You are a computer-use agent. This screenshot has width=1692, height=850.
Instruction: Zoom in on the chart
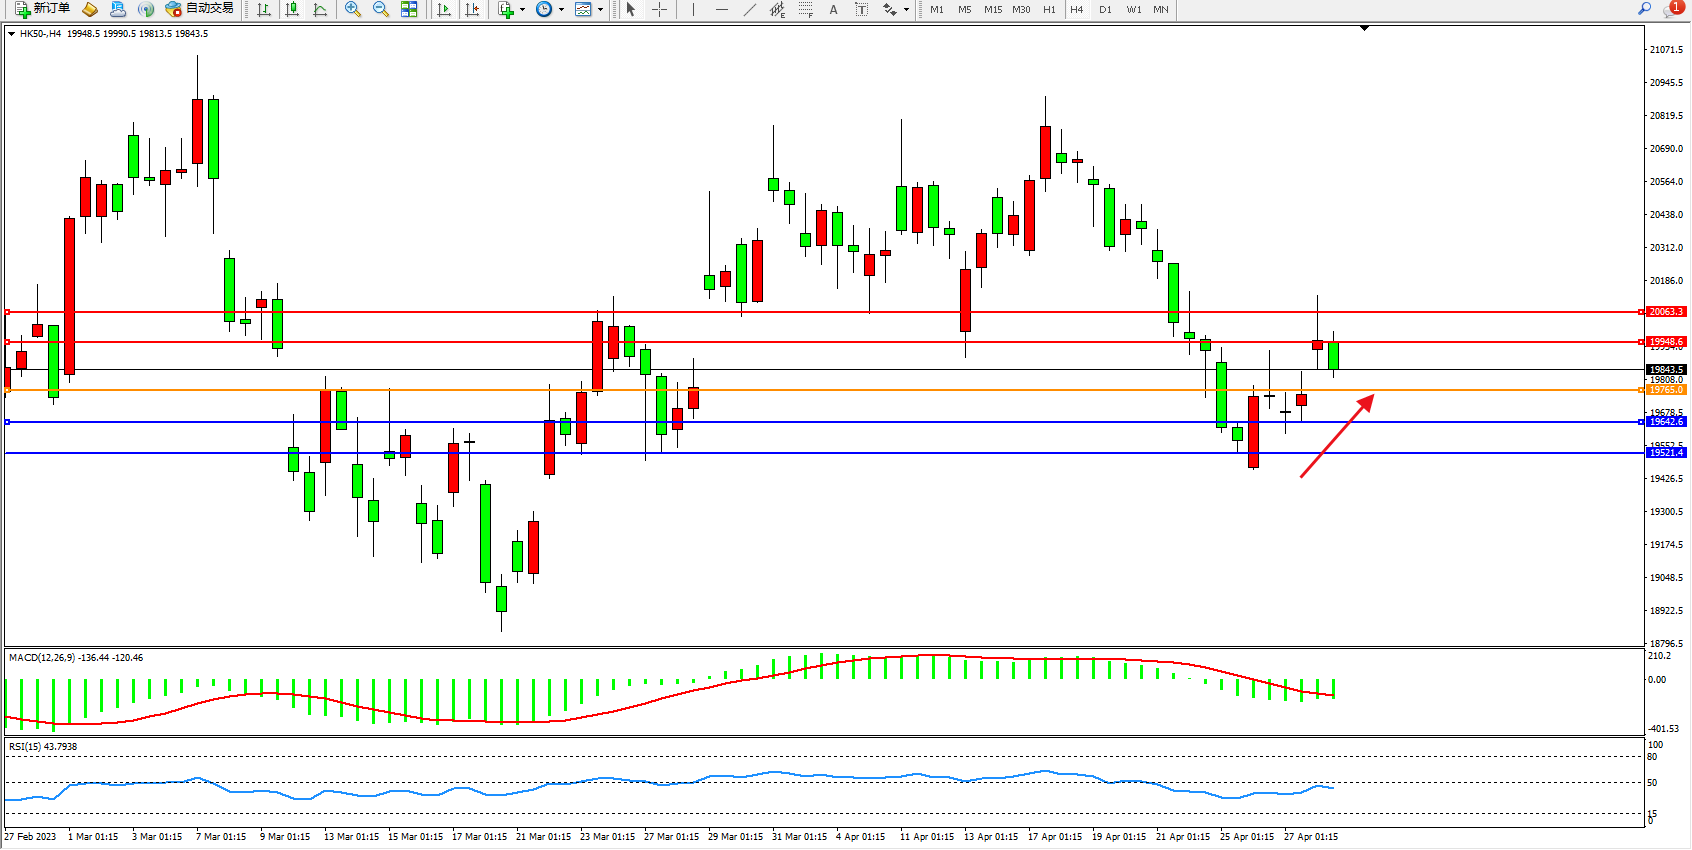pyautogui.click(x=352, y=9)
